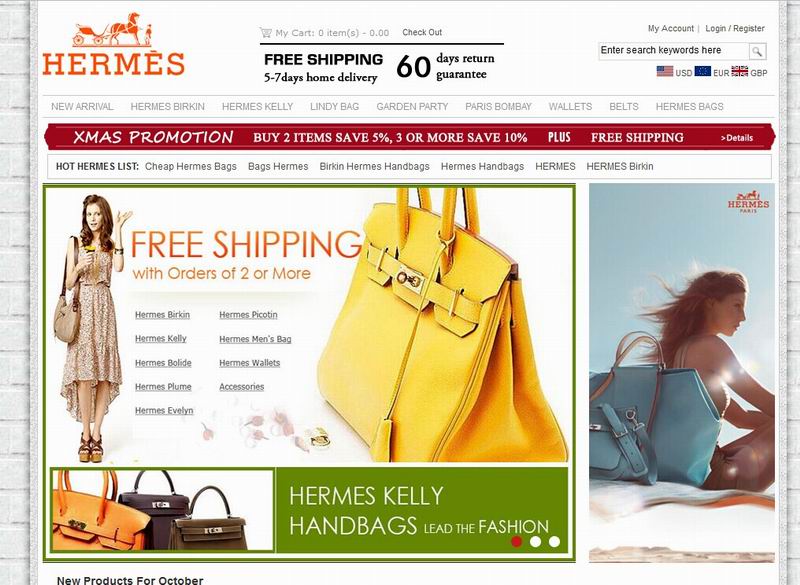Click the Check Out link
The height and width of the screenshot is (585, 800).
[x=422, y=32]
